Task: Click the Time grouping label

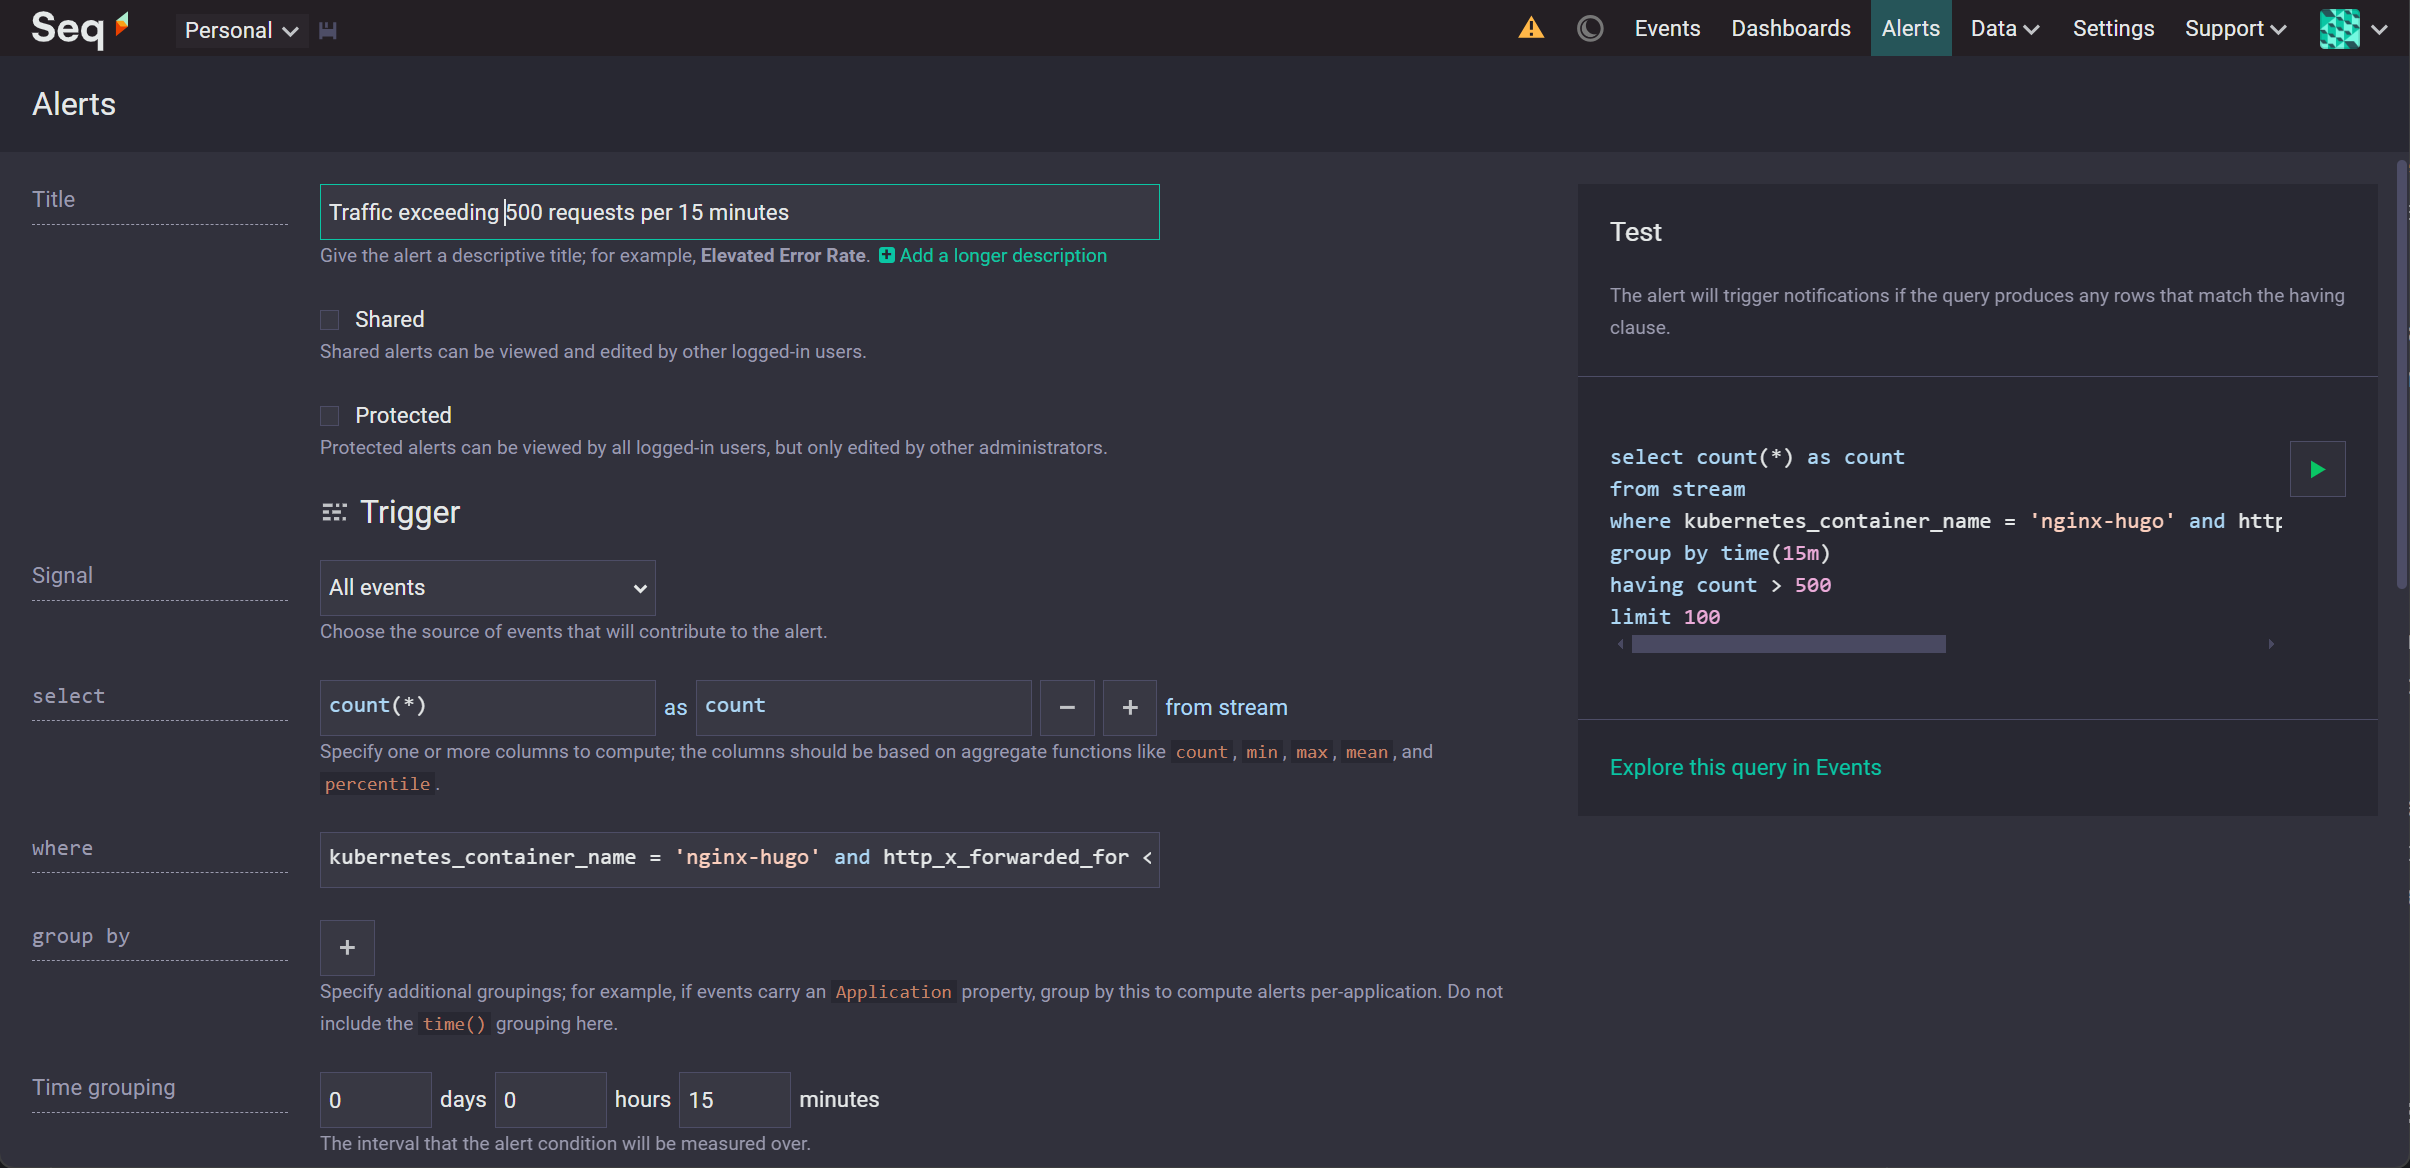Action: click(103, 1088)
